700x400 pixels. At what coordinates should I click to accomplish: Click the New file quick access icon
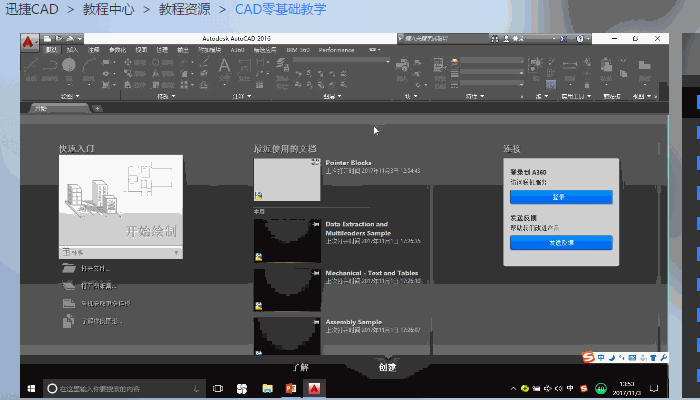point(47,39)
